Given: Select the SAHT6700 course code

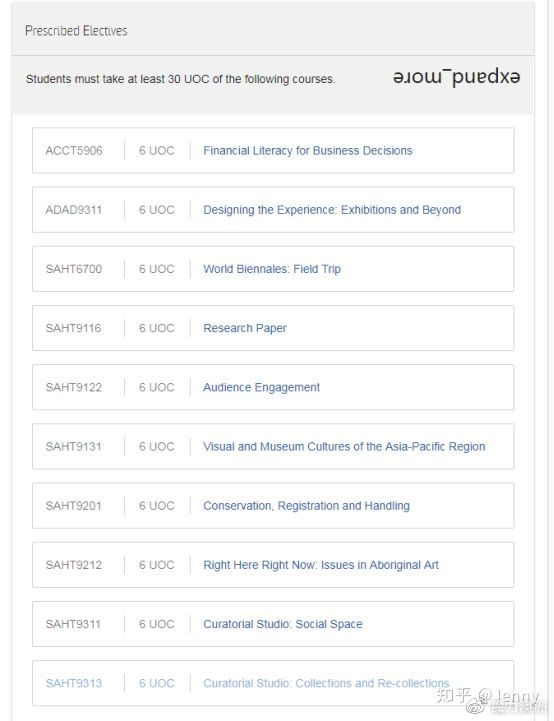Looking at the screenshot, I should [74, 269].
